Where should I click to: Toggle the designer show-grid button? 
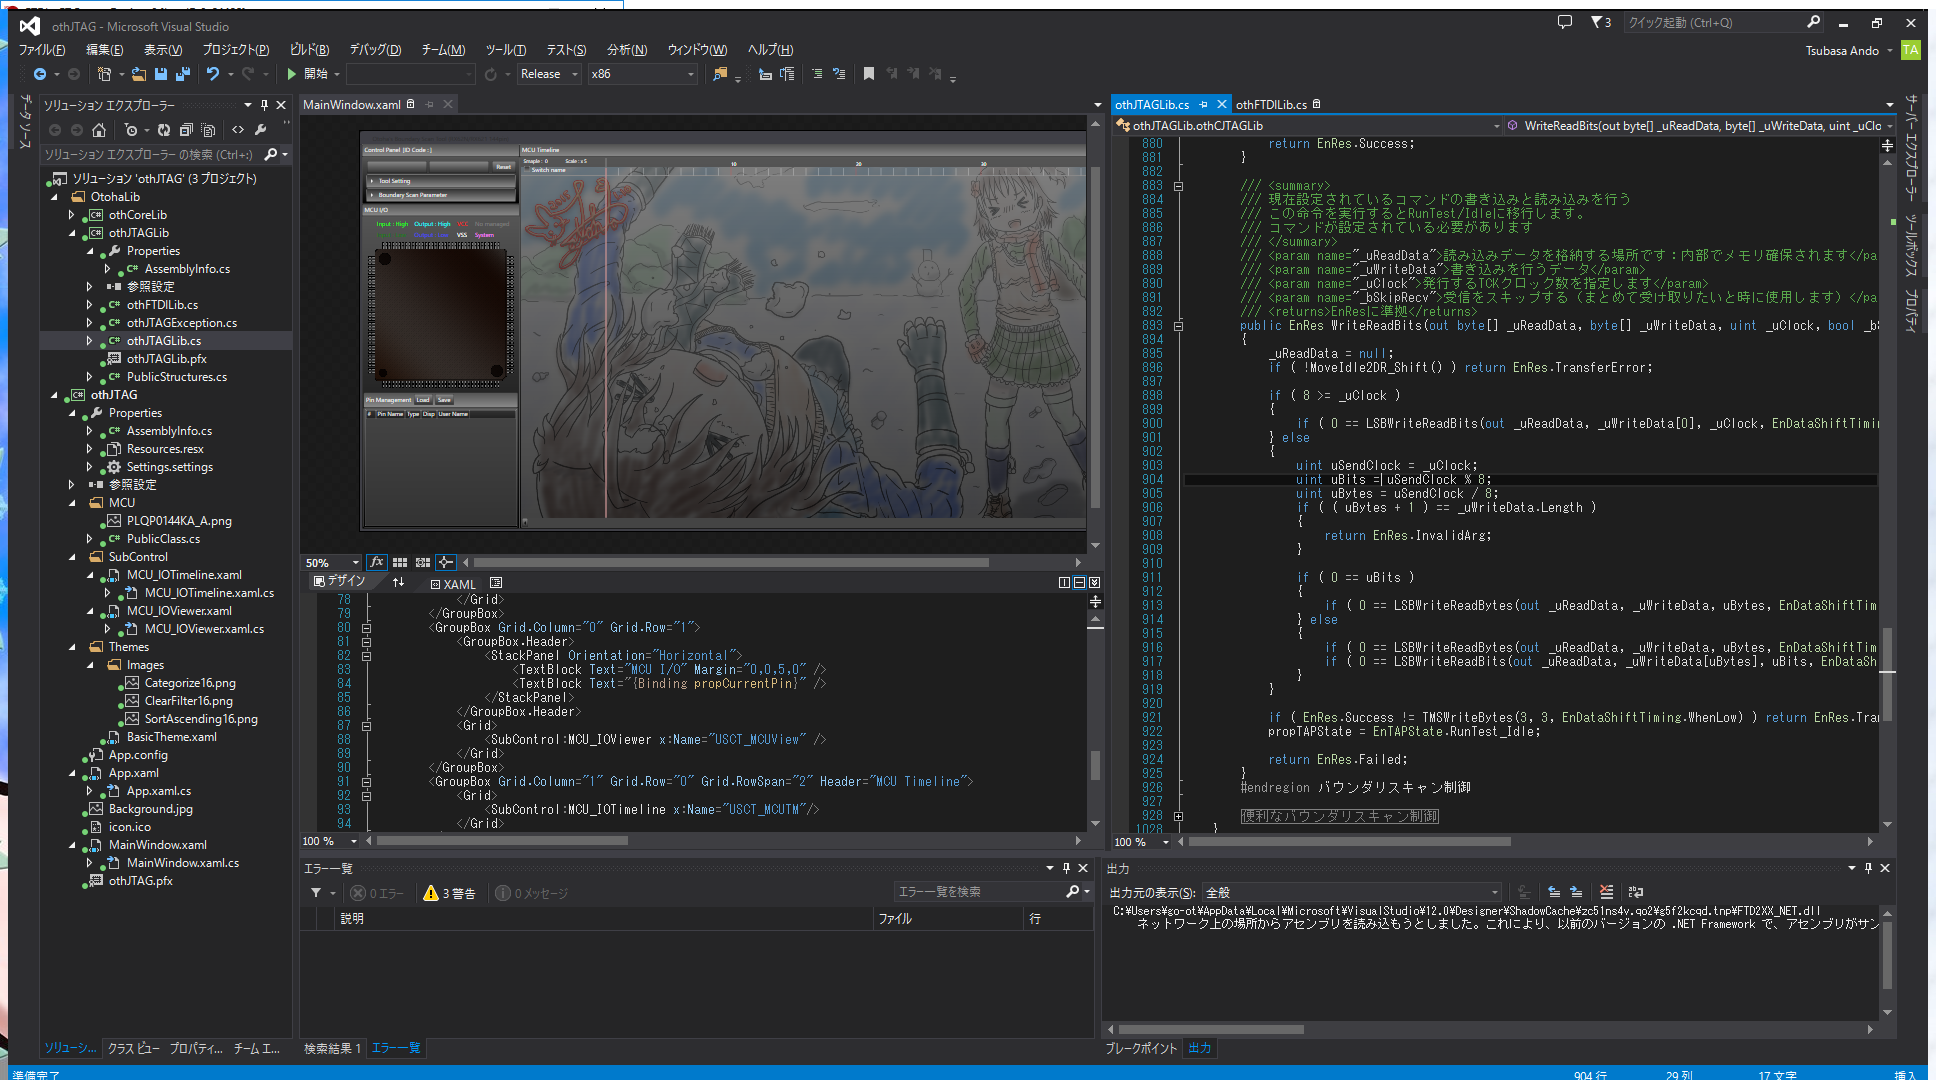point(400,562)
